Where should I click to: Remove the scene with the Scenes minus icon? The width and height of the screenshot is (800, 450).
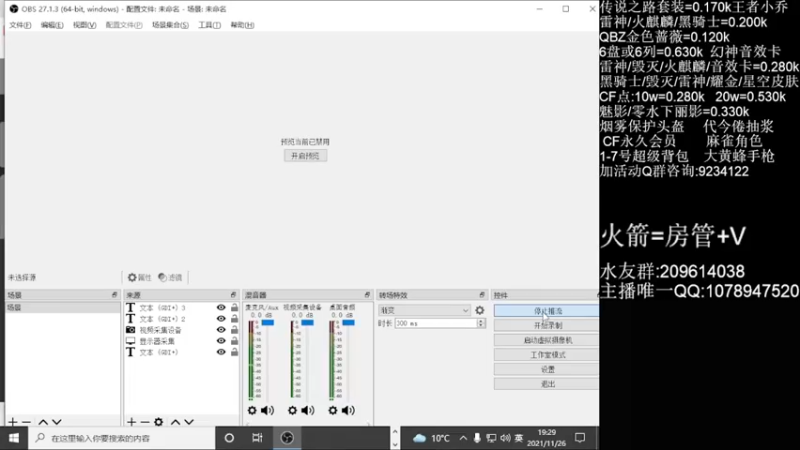[27, 422]
